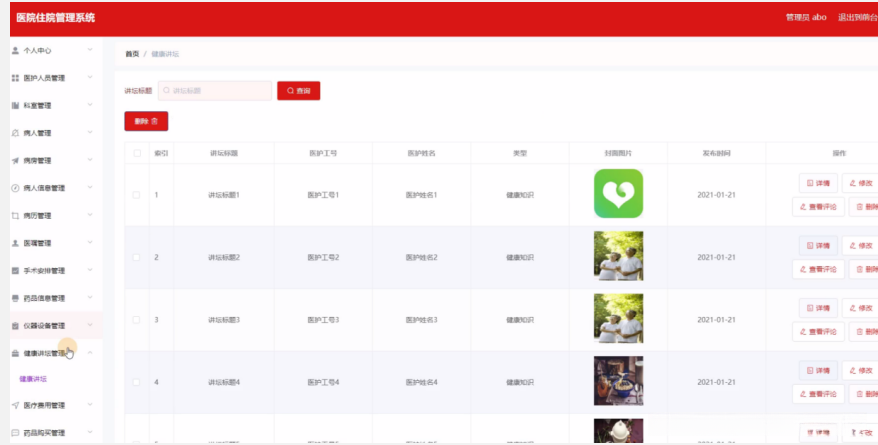This screenshot has height=445, width=878.
Task: Click 修改 for row 讲坛标题1
Action: coord(860,183)
